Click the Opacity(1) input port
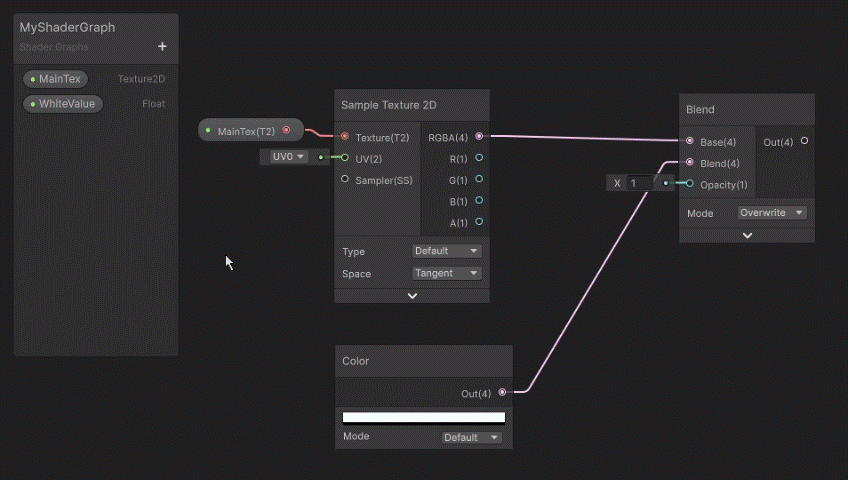This screenshot has width=848, height=480. pos(689,184)
